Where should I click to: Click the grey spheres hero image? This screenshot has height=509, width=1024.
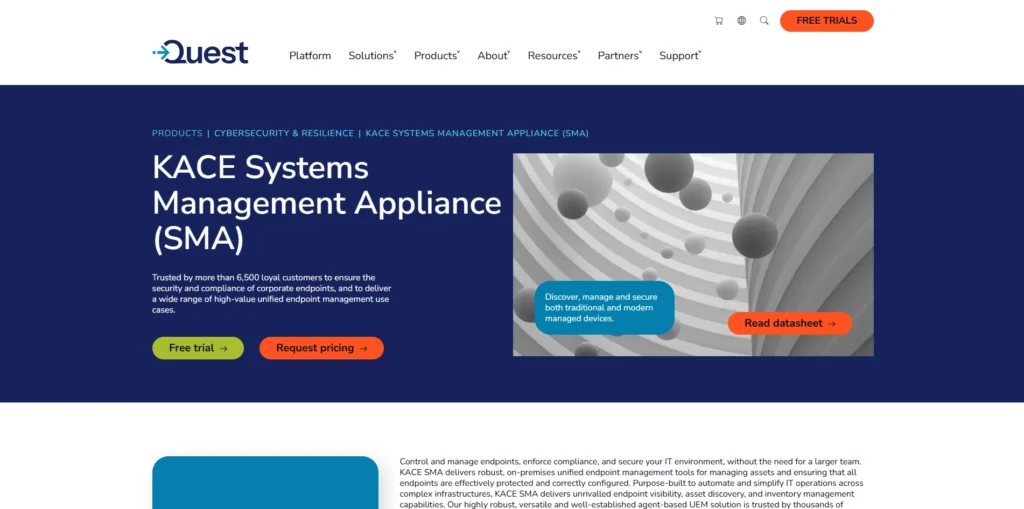pos(693,255)
